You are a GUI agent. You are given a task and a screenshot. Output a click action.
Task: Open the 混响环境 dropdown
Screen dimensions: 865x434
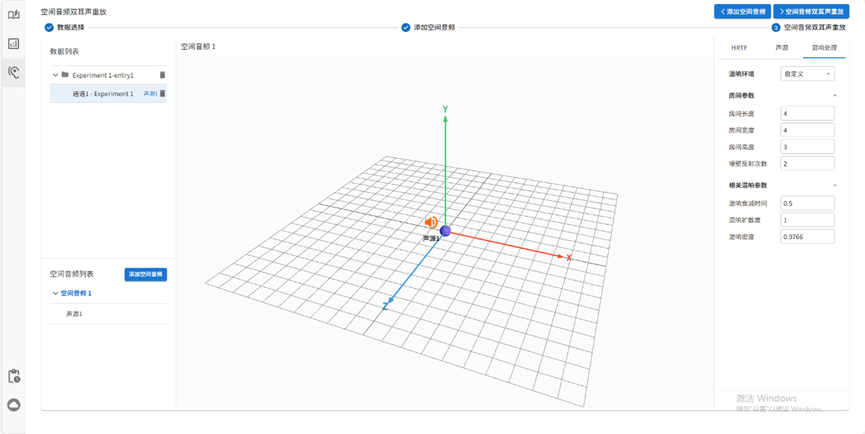(x=808, y=74)
